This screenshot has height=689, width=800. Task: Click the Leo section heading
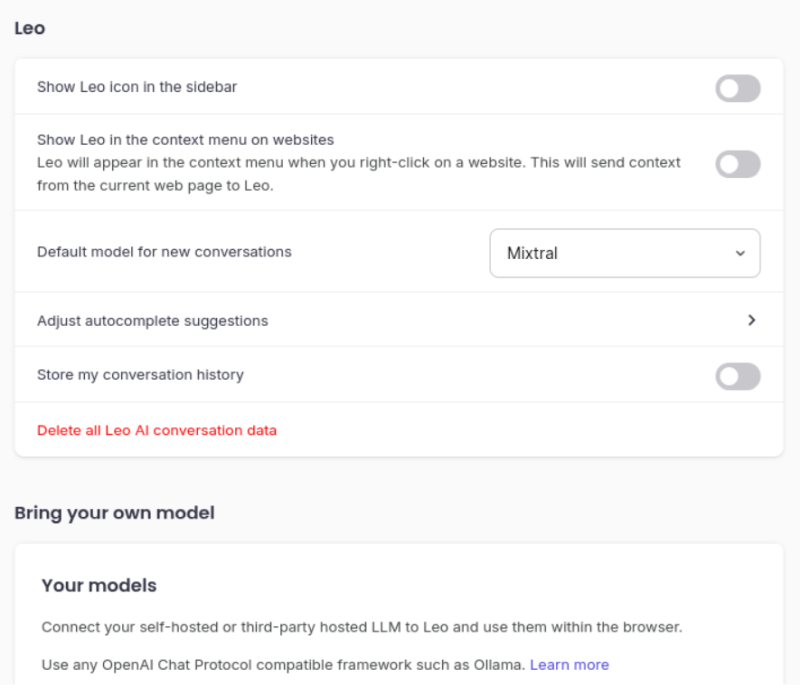point(30,28)
